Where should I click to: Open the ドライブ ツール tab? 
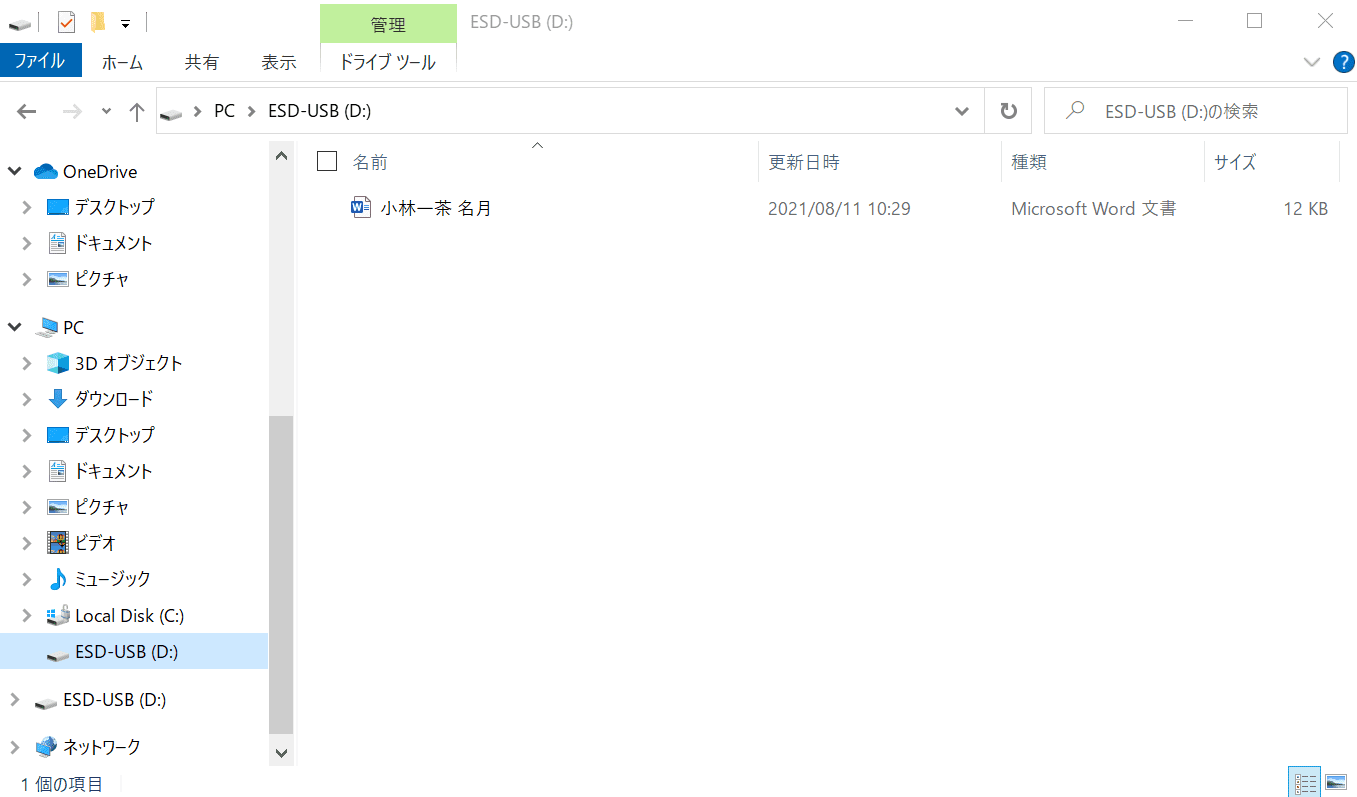[388, 62]
